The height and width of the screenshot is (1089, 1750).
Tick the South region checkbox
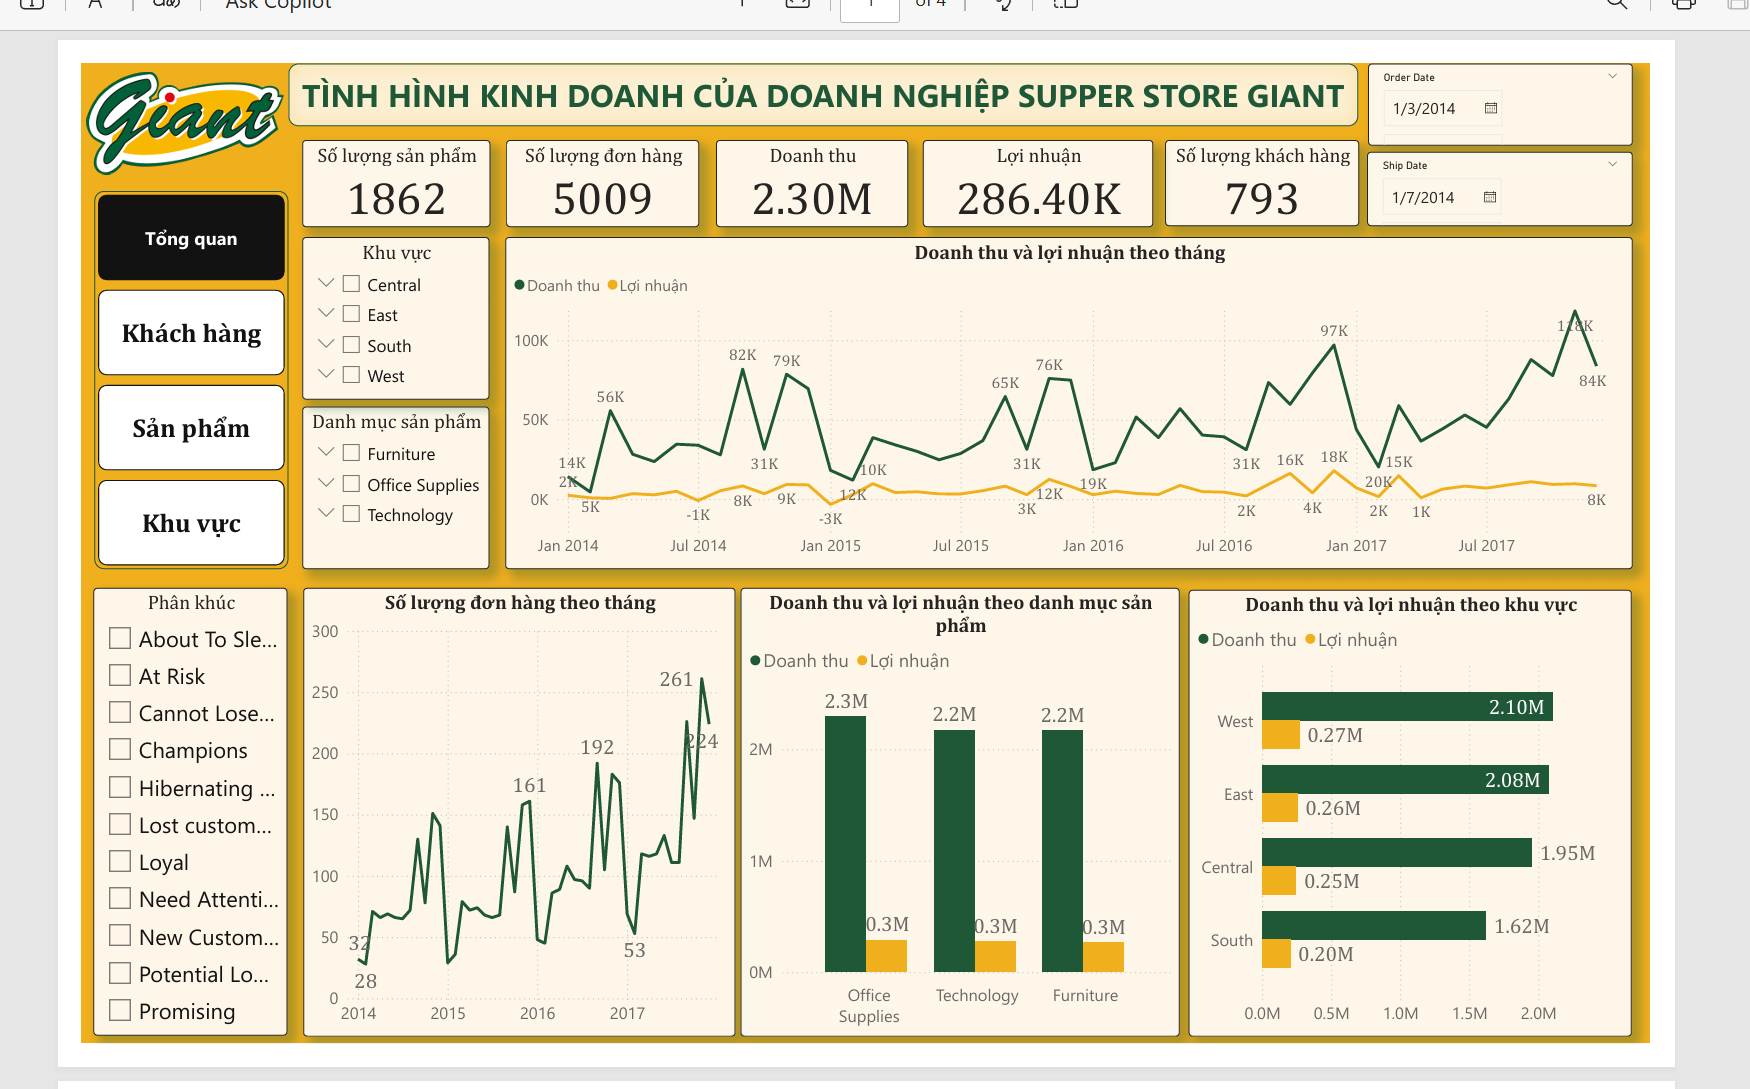(351, 345)
